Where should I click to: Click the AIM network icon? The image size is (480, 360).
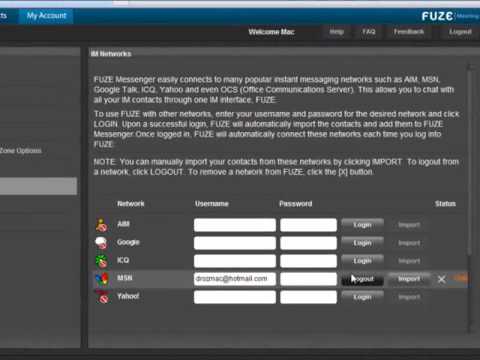[102, 225]
